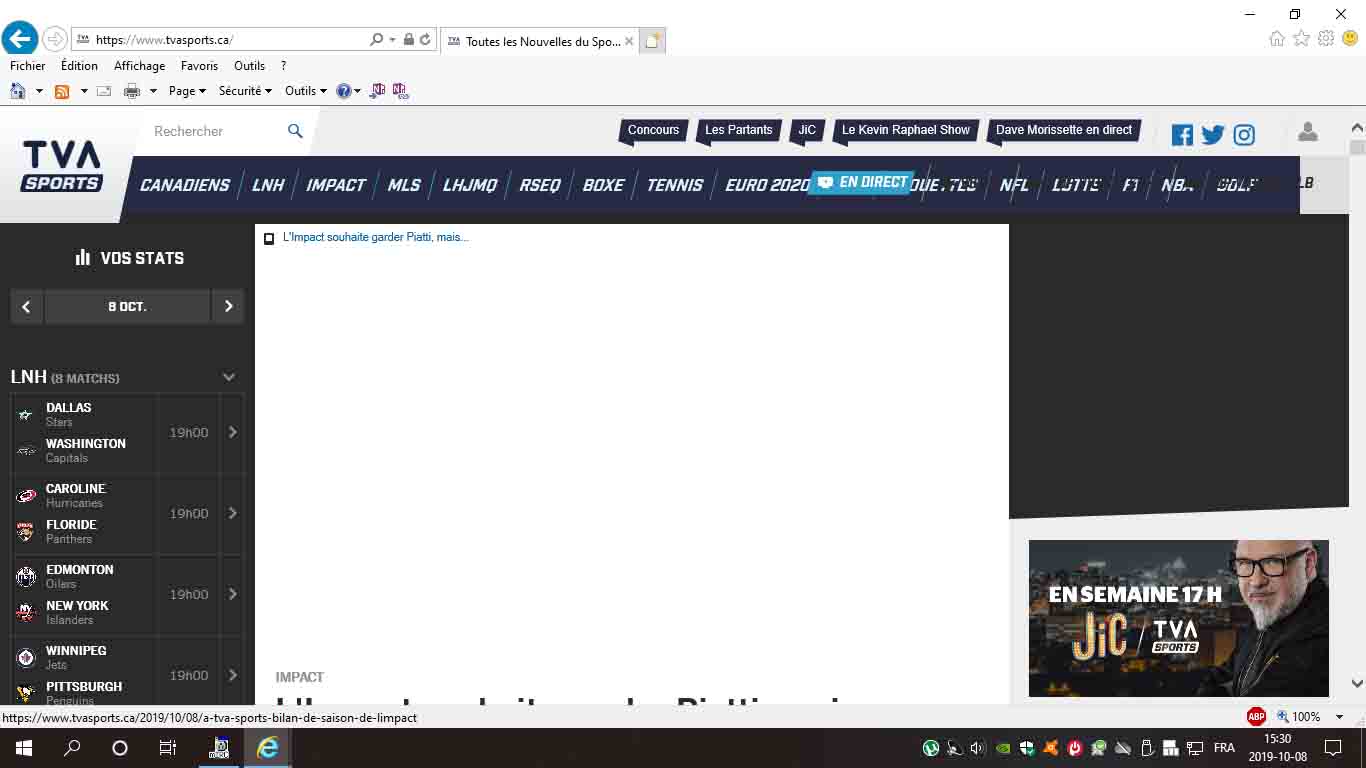Select the CANADIENS navigation tab

(x=185, y=185)
